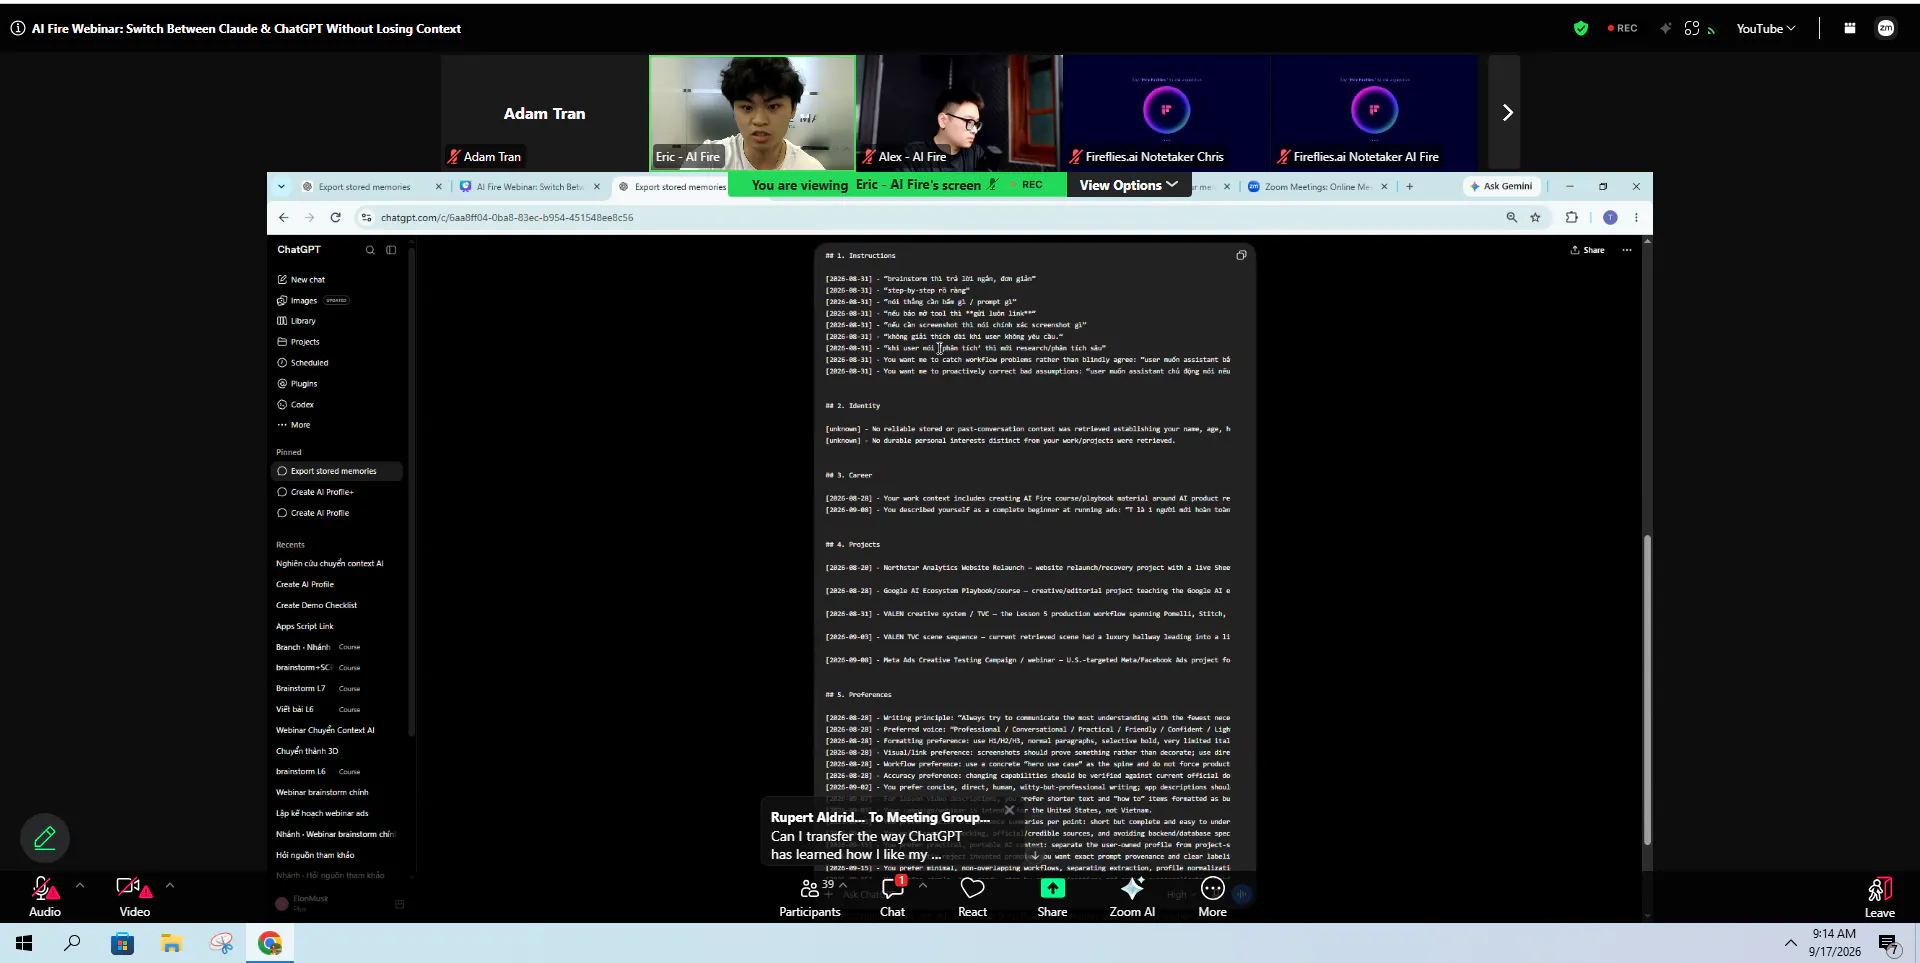1920x963 pixels.
Task: Click Ask Gemini button in Chrome
Action: pyautogui.click(x=1501, y=186)
